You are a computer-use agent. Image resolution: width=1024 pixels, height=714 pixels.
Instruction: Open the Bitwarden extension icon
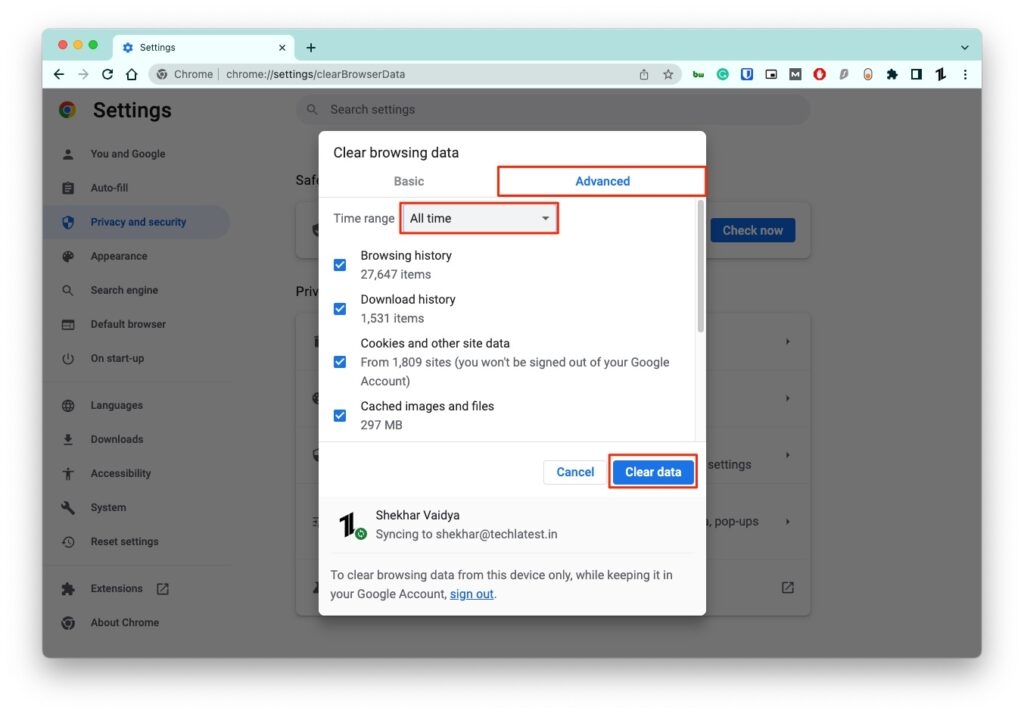click(747, 74)
